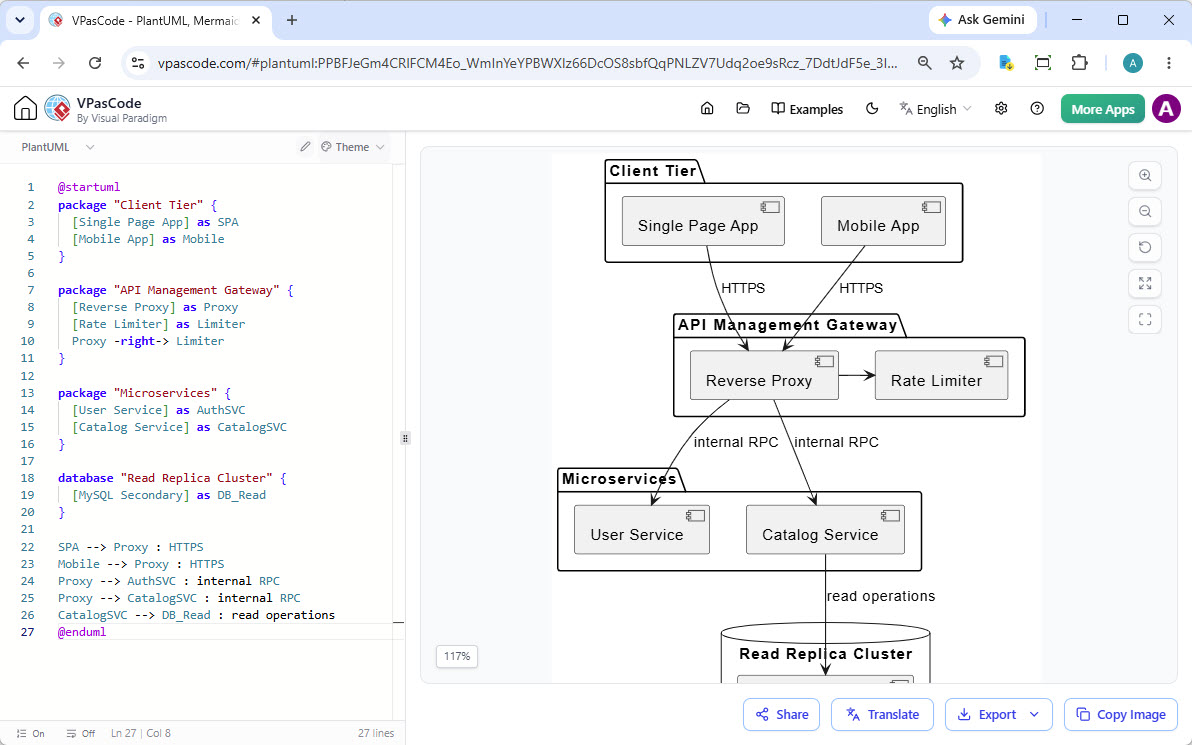The image size is (1192, 745).
Task: Click the More Apps button
Action: (1102, 109)
